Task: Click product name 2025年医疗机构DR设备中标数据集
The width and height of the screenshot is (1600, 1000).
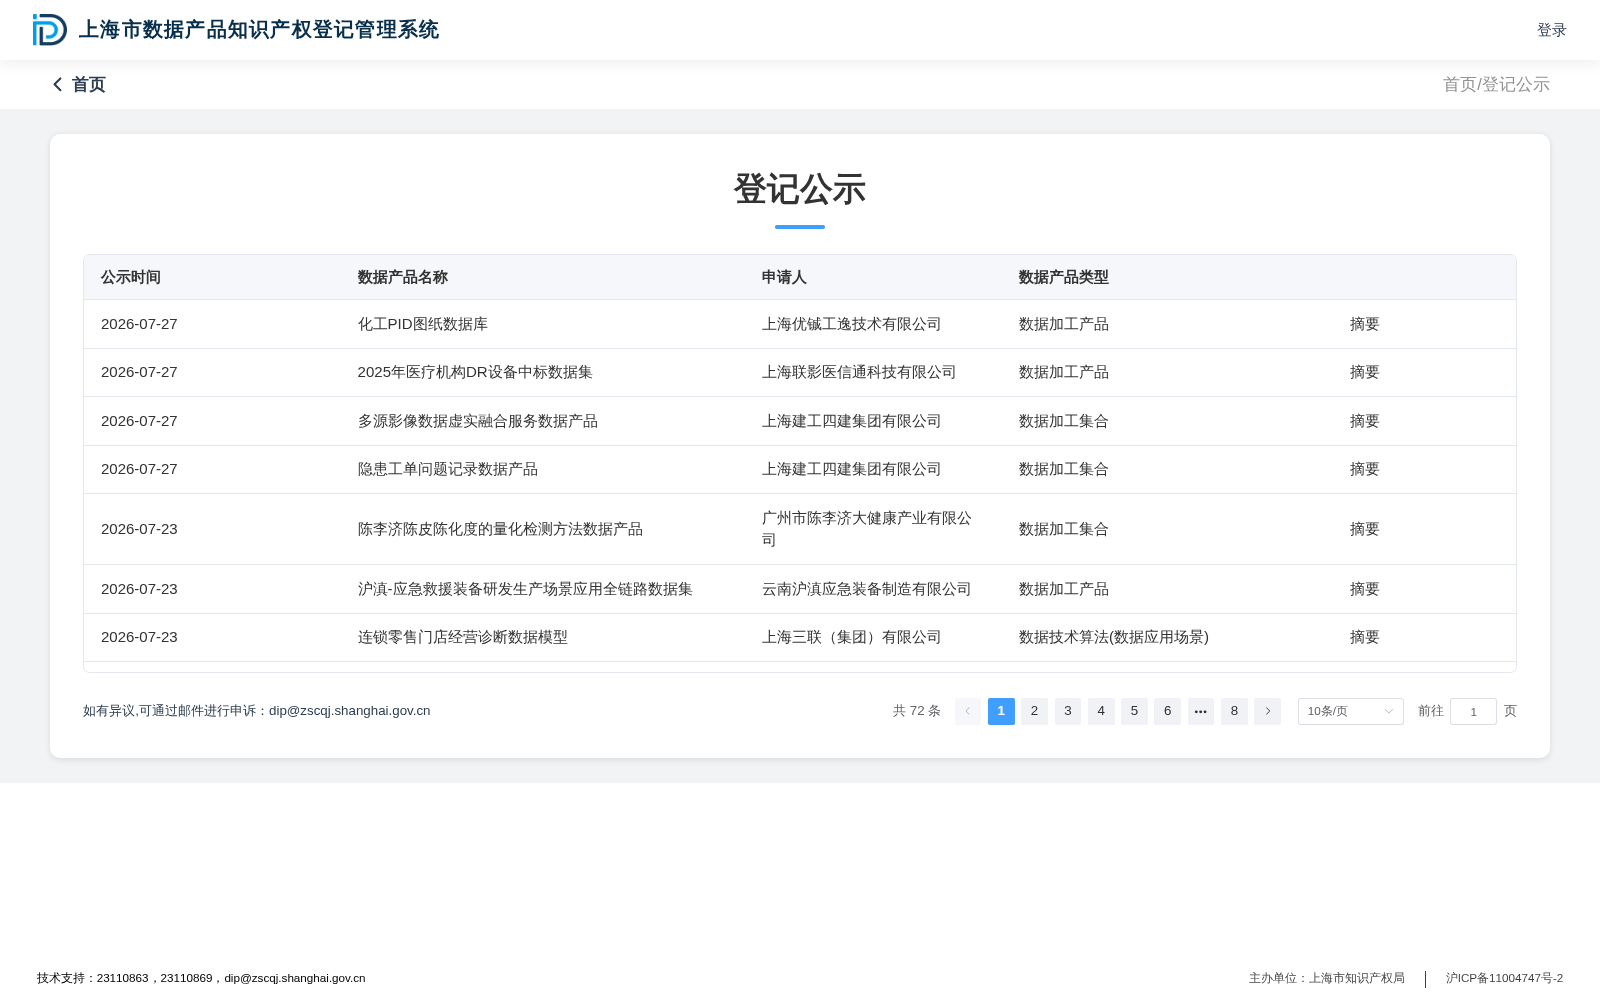Action: pyautogui.click(x=475, y=372)
